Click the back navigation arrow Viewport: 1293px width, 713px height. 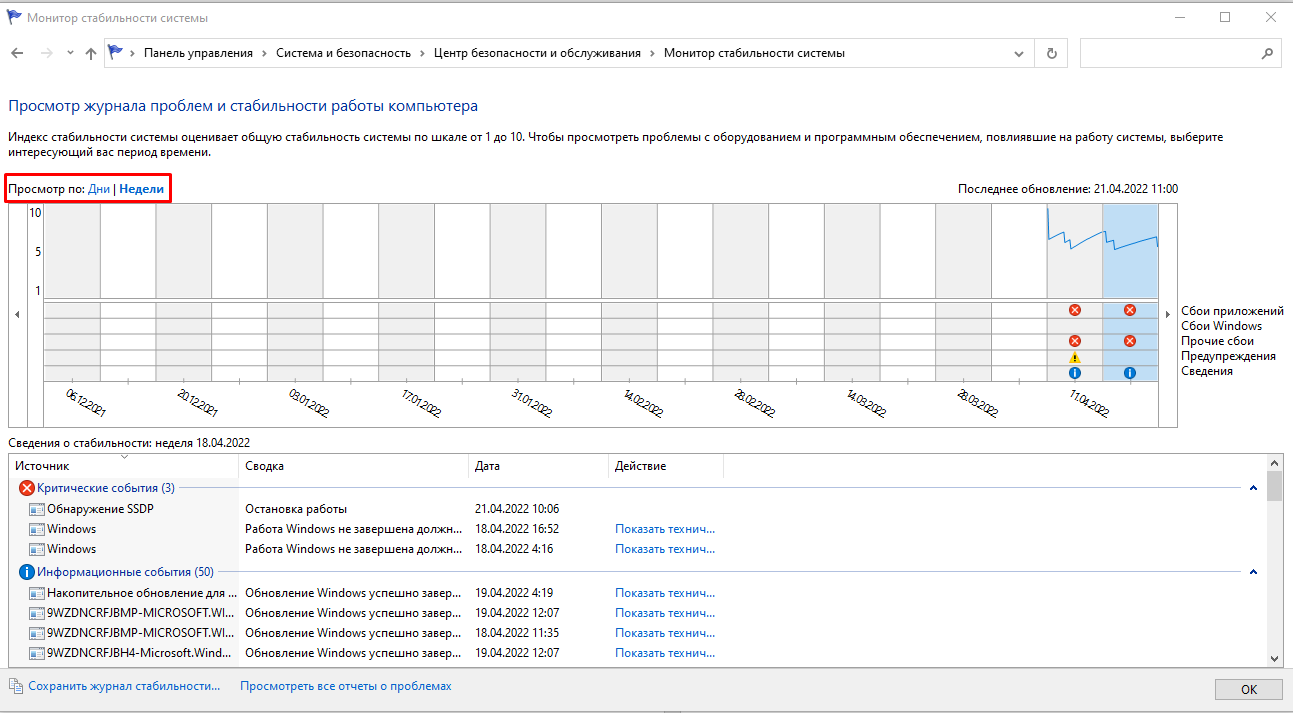click(17, 53)
